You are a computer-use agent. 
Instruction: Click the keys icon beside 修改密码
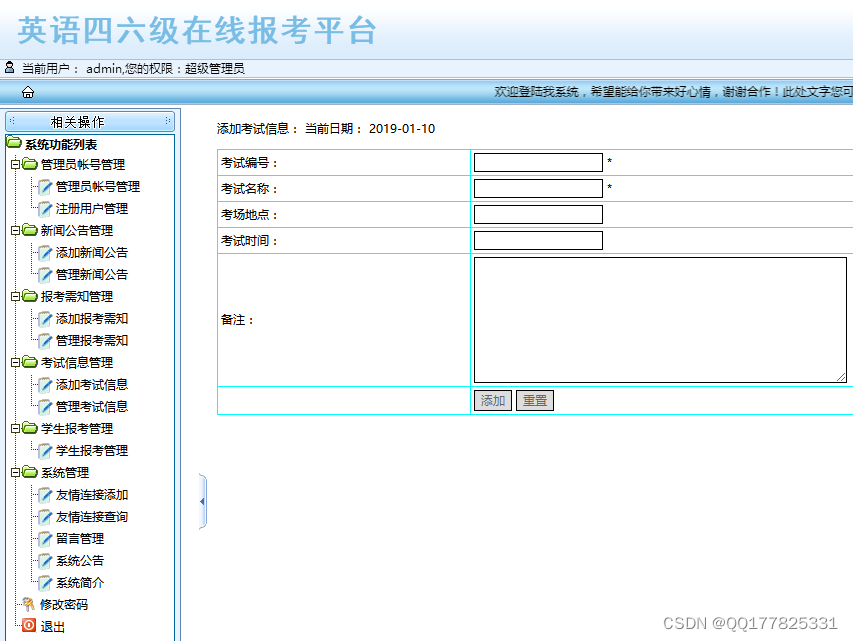28,604
